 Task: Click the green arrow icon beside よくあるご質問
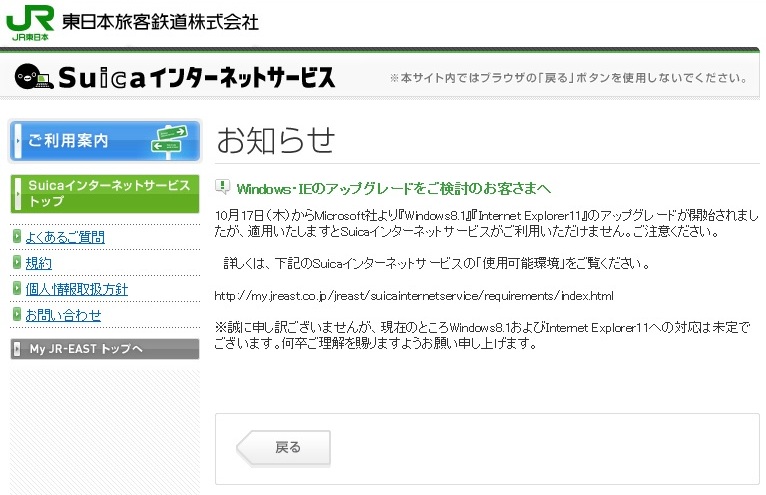tap(17, 236)
